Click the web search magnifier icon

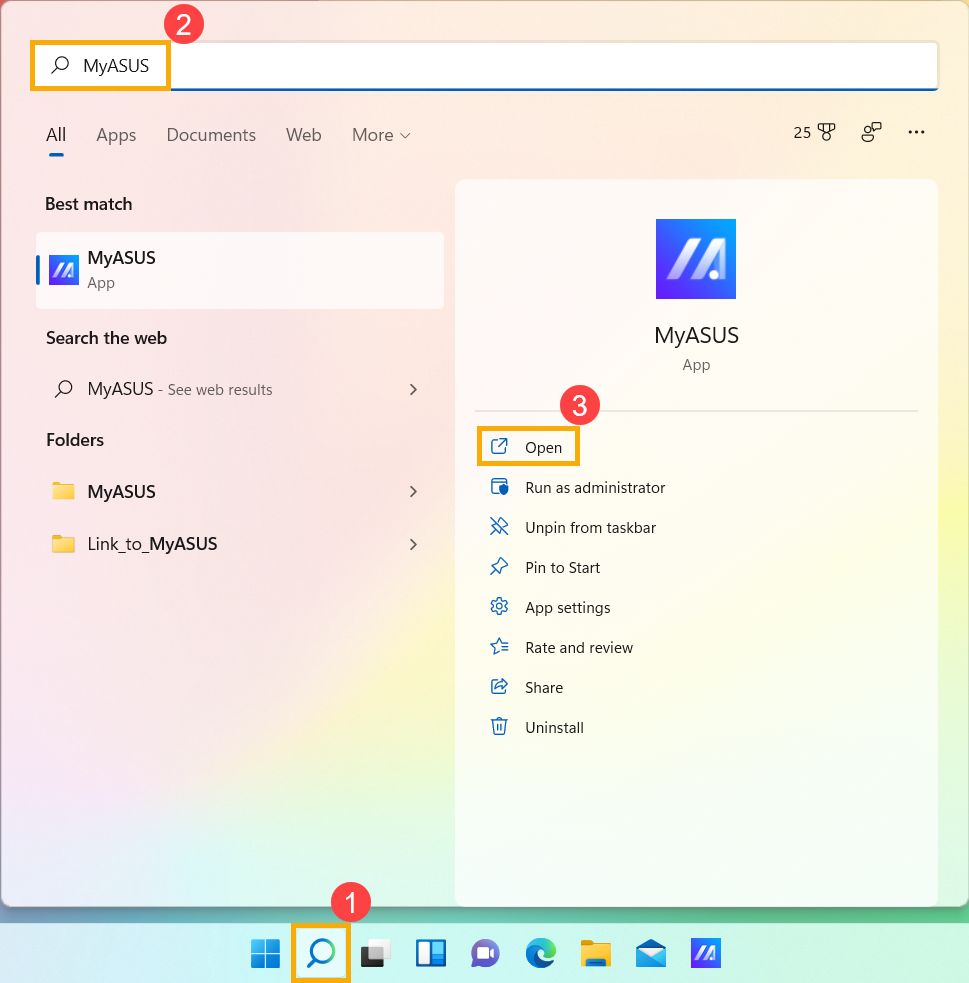click(63, 389)
